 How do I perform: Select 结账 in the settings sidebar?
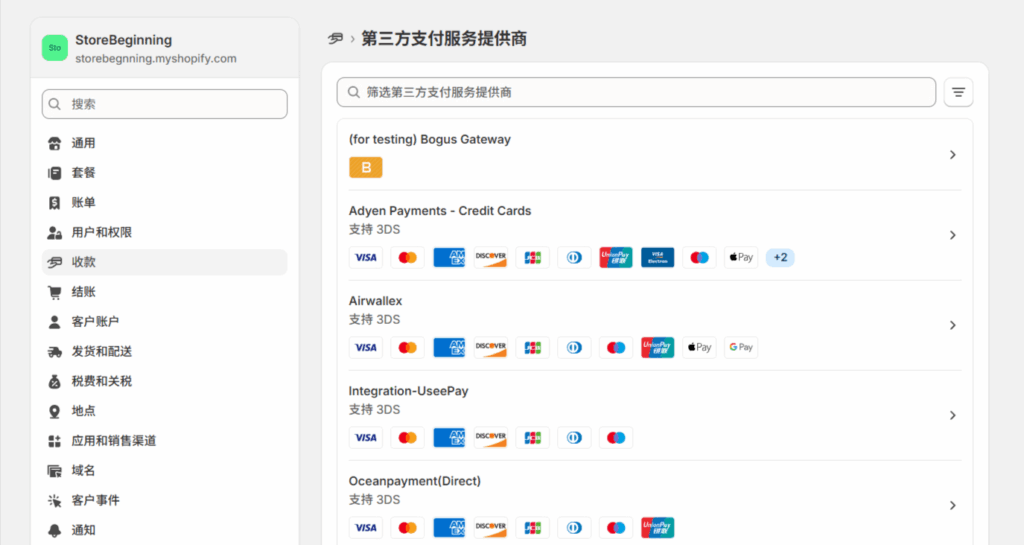pyautogui.click(x=83, y=292)
